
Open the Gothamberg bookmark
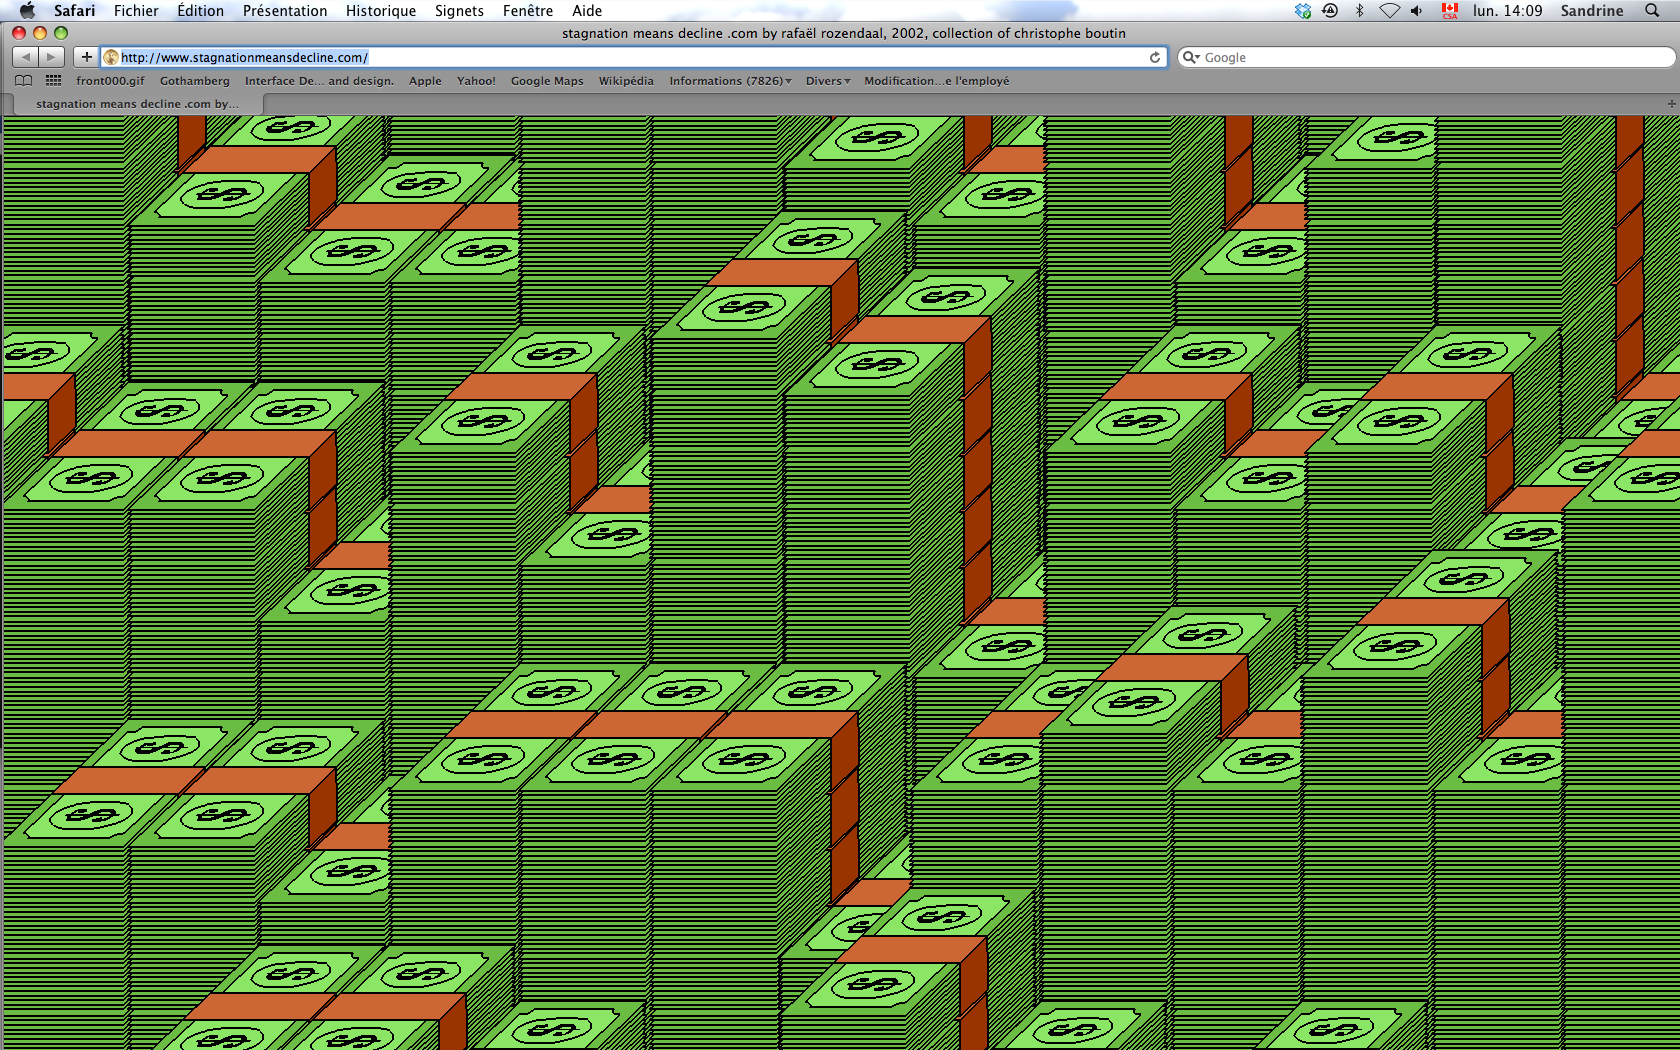(195, 81)
